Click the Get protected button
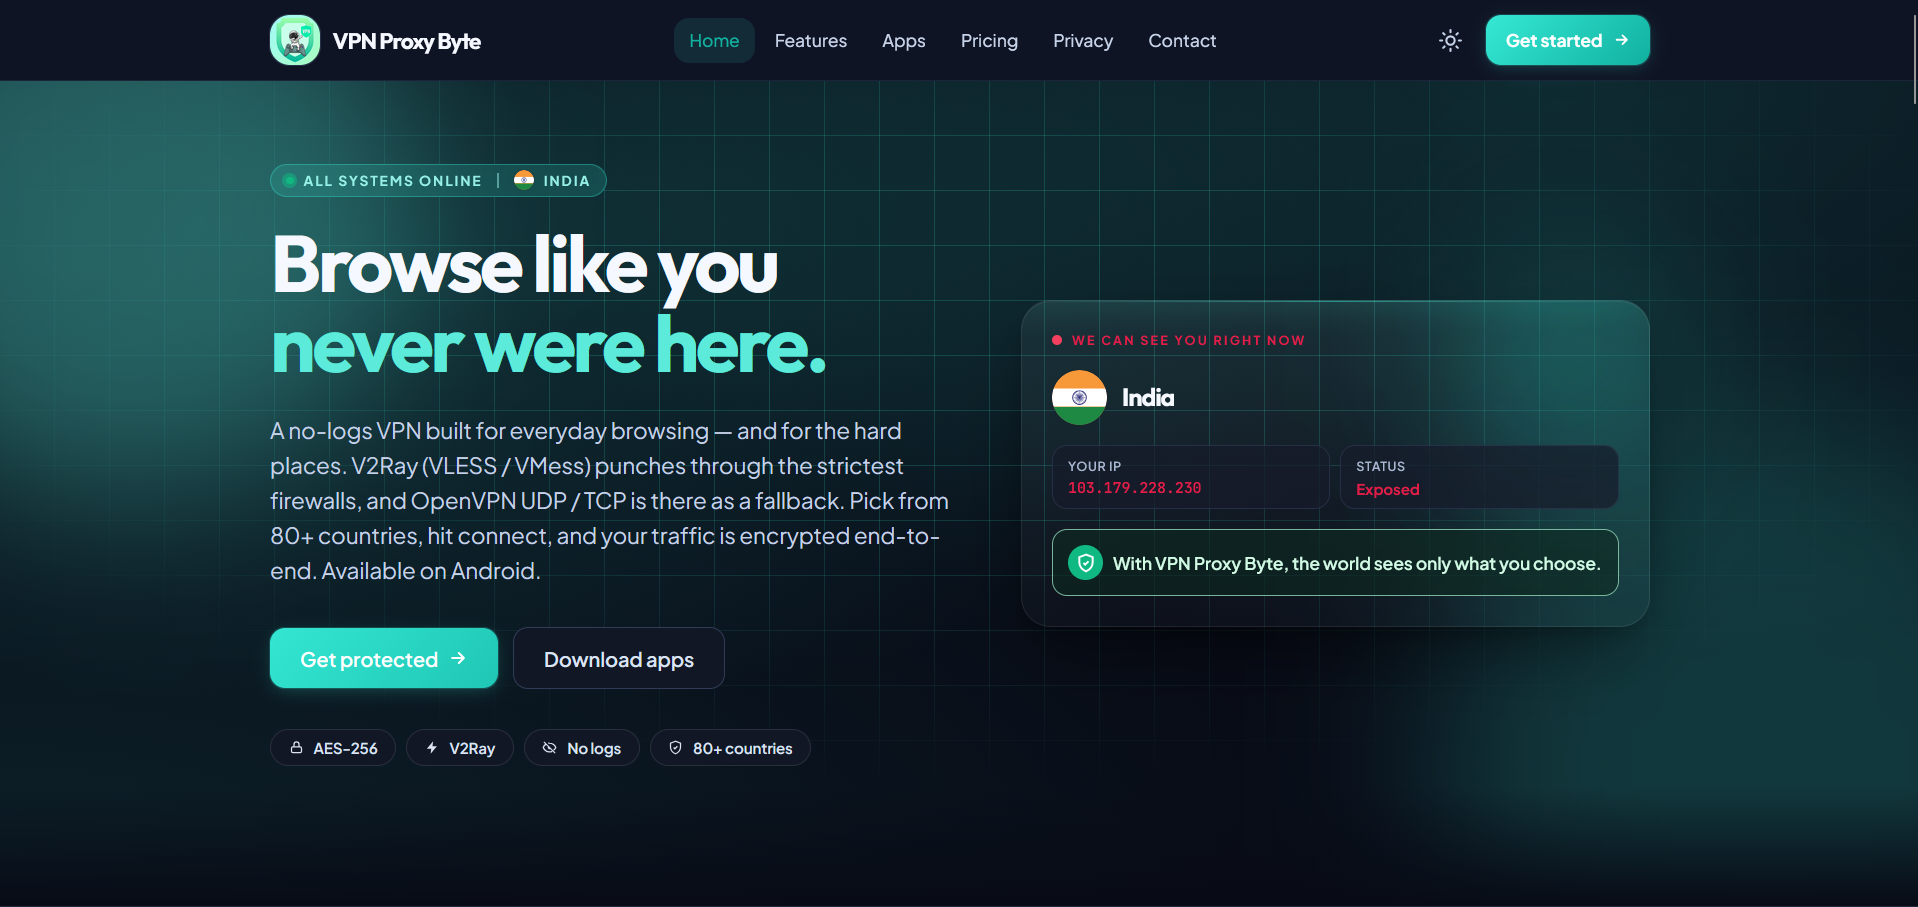Screen dimensions: 1918x907 (x=384, y=658)
